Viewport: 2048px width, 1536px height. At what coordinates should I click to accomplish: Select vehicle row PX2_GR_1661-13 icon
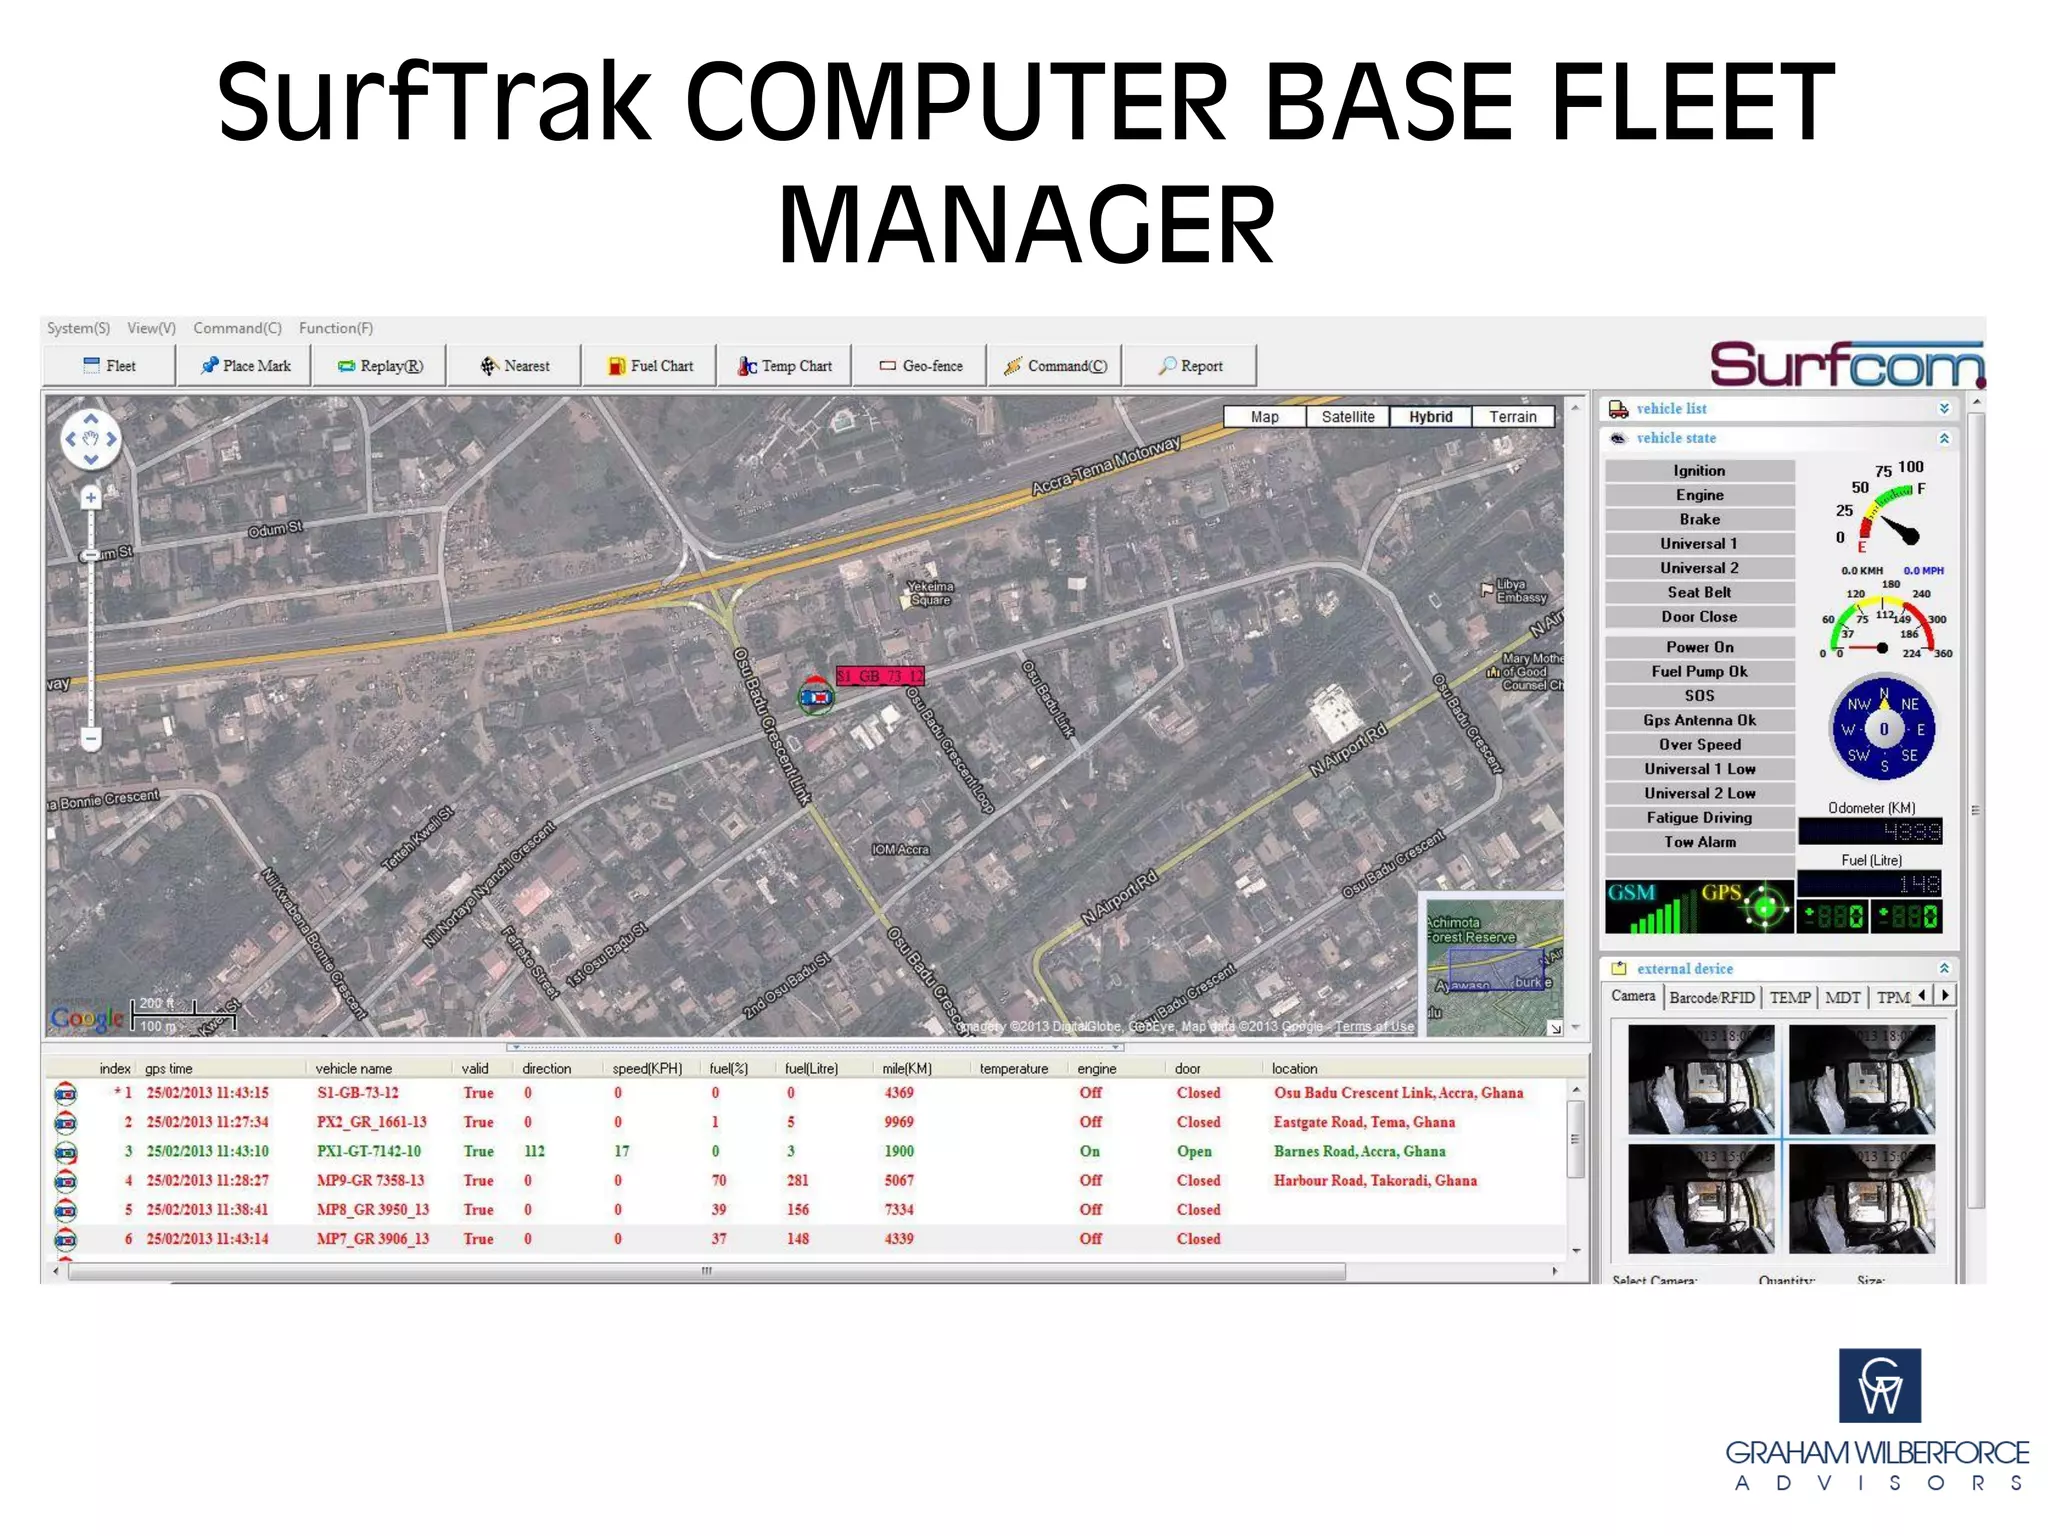click(66, 1123)
